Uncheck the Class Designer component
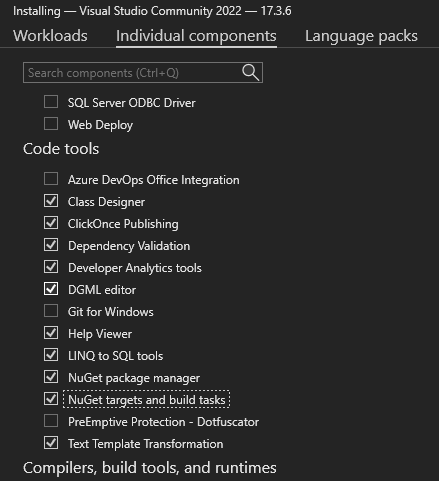The height and width of the screenshot is (481, 439). tap(51, 201)
